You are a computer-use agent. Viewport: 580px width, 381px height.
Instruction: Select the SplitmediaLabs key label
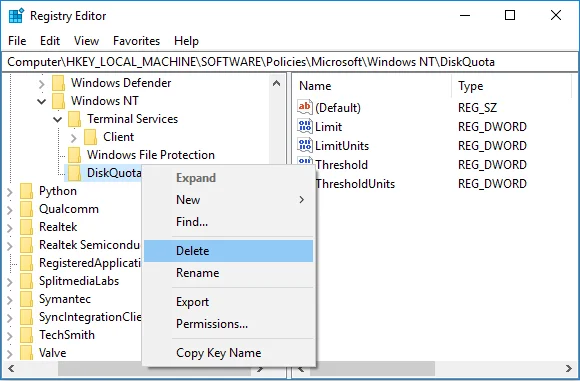tap(79, 281)
